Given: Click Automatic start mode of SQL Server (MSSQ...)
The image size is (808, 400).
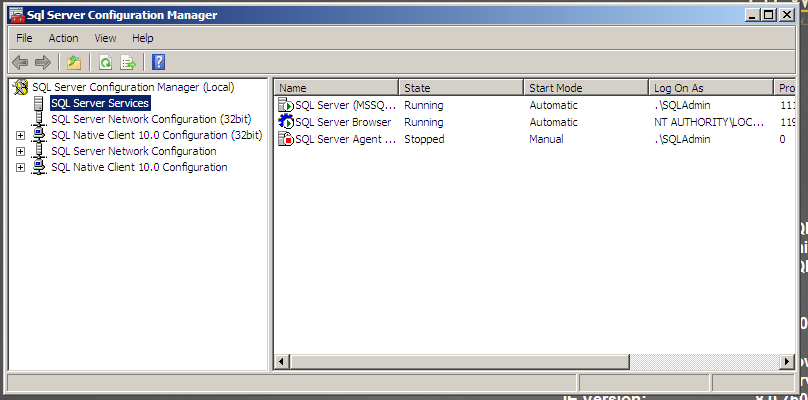Looking at the screenshot, I should click(553, 105).
